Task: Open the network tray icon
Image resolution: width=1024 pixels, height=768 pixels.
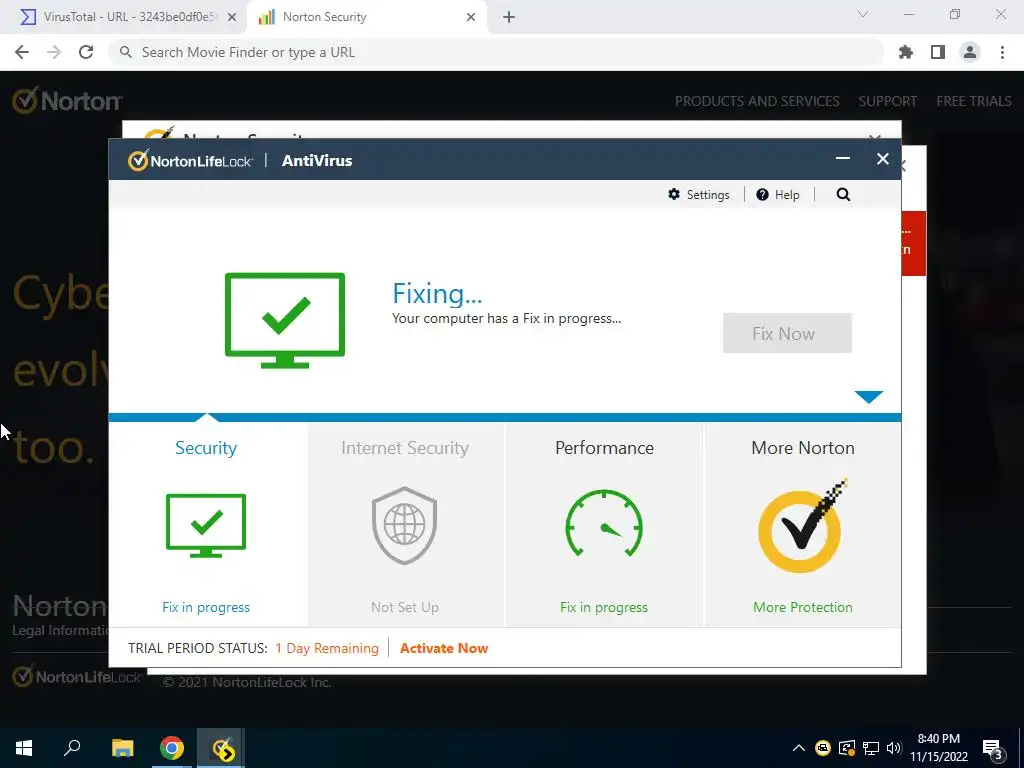Action: [871, 748]
